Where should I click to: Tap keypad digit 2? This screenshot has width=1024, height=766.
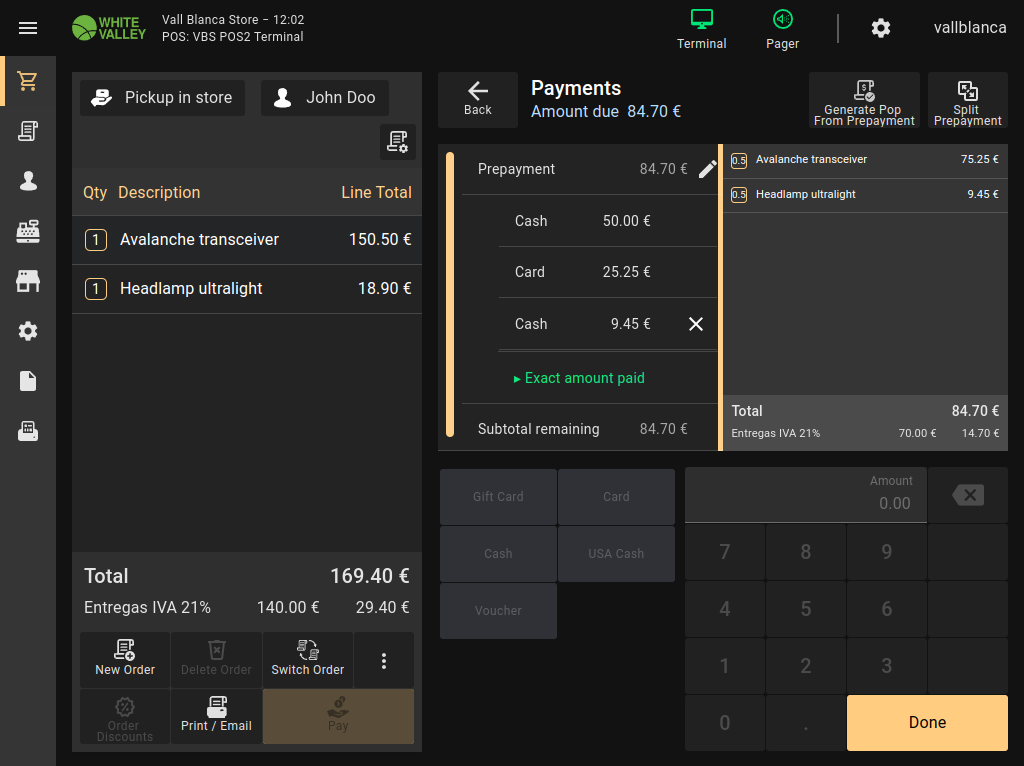click(806, 666)
